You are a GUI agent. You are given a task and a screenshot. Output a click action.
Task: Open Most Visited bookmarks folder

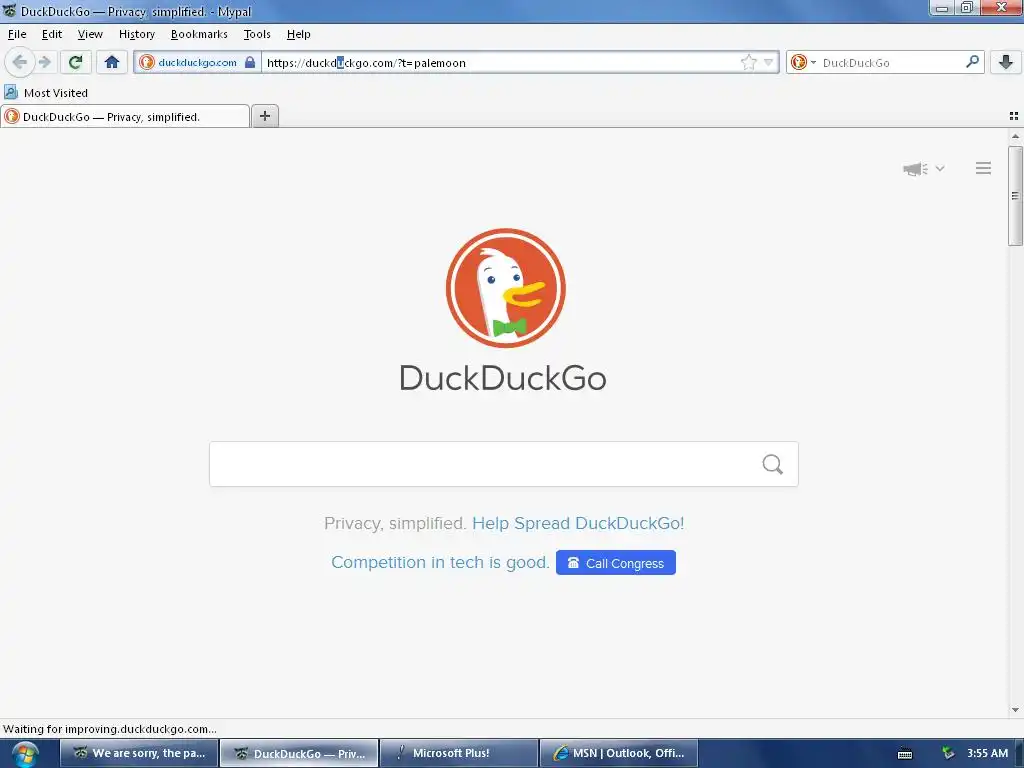46,93
